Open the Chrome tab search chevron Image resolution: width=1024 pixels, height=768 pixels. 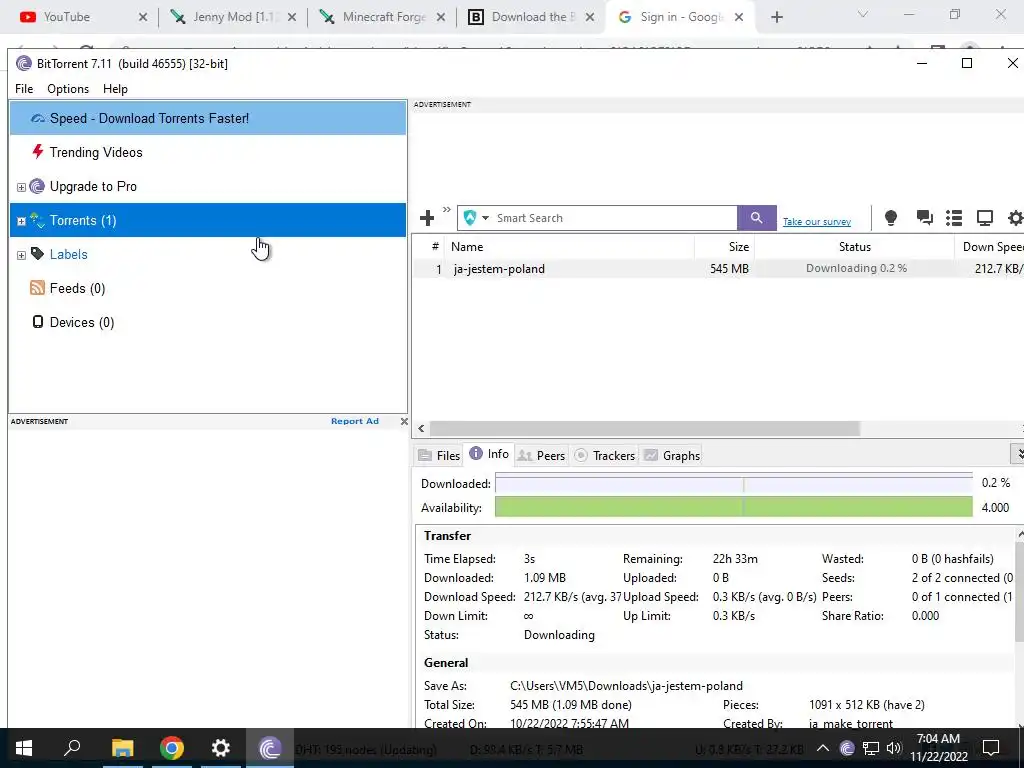(862, 14)
